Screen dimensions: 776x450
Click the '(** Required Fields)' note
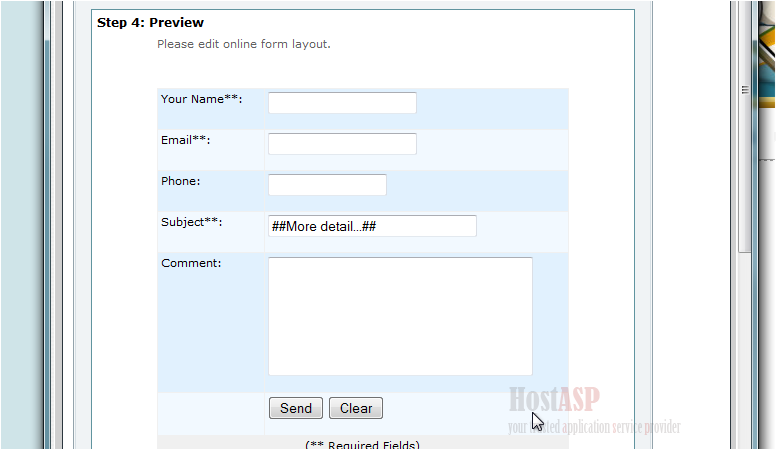[362, 445]
